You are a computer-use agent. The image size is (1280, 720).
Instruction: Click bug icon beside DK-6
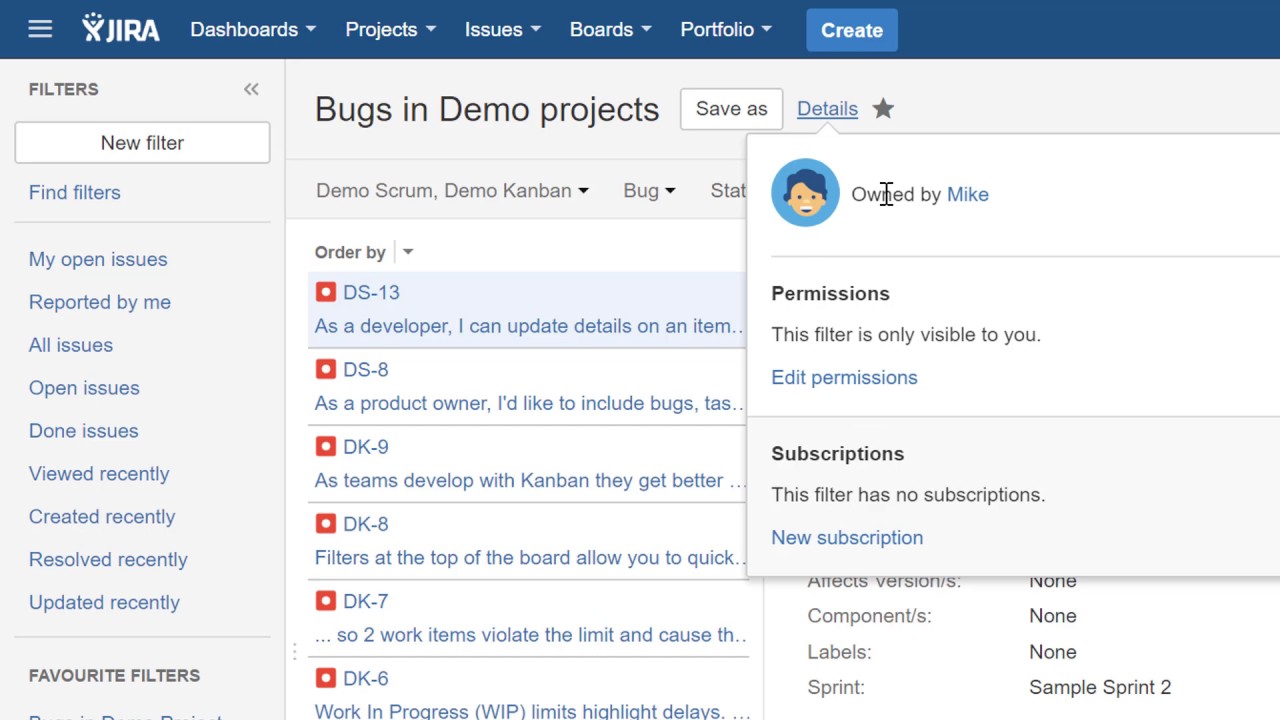[325, 678]
